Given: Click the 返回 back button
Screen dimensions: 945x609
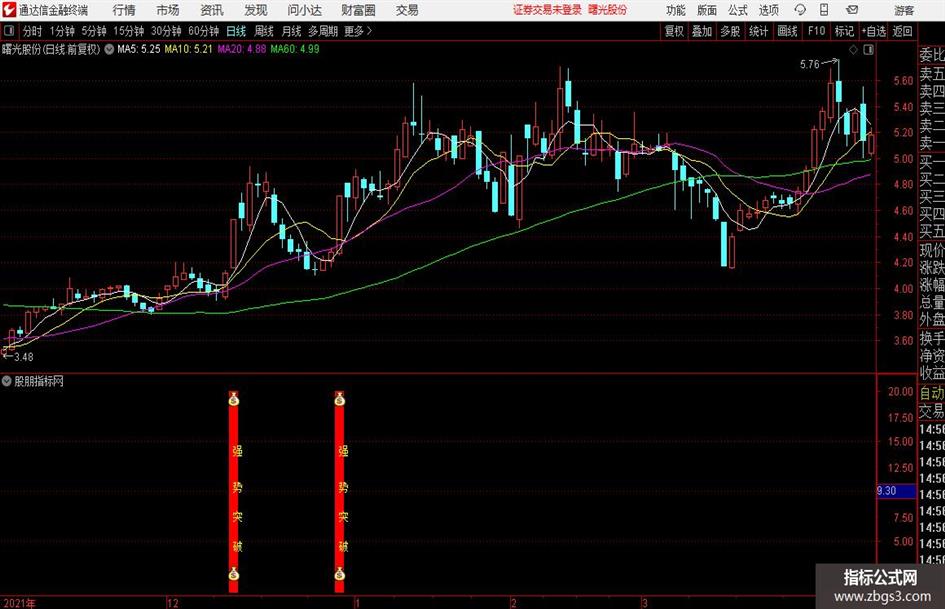Looking at the screenshot, I should (x=902, y=31).
